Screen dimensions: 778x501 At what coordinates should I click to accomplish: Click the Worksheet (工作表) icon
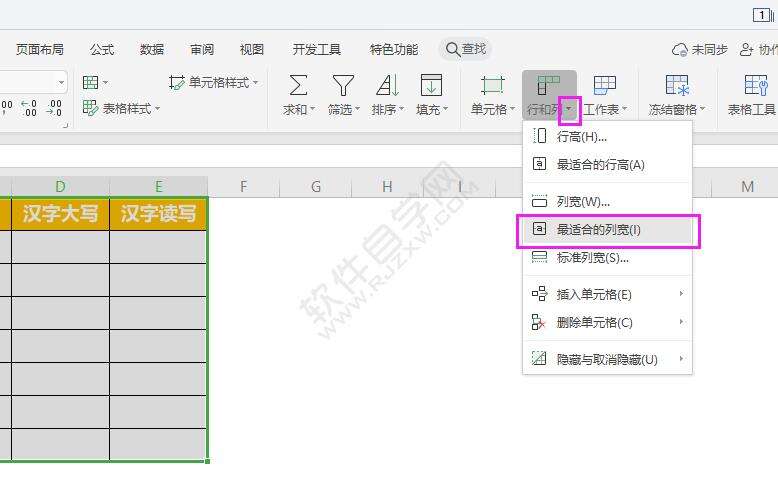604,85
